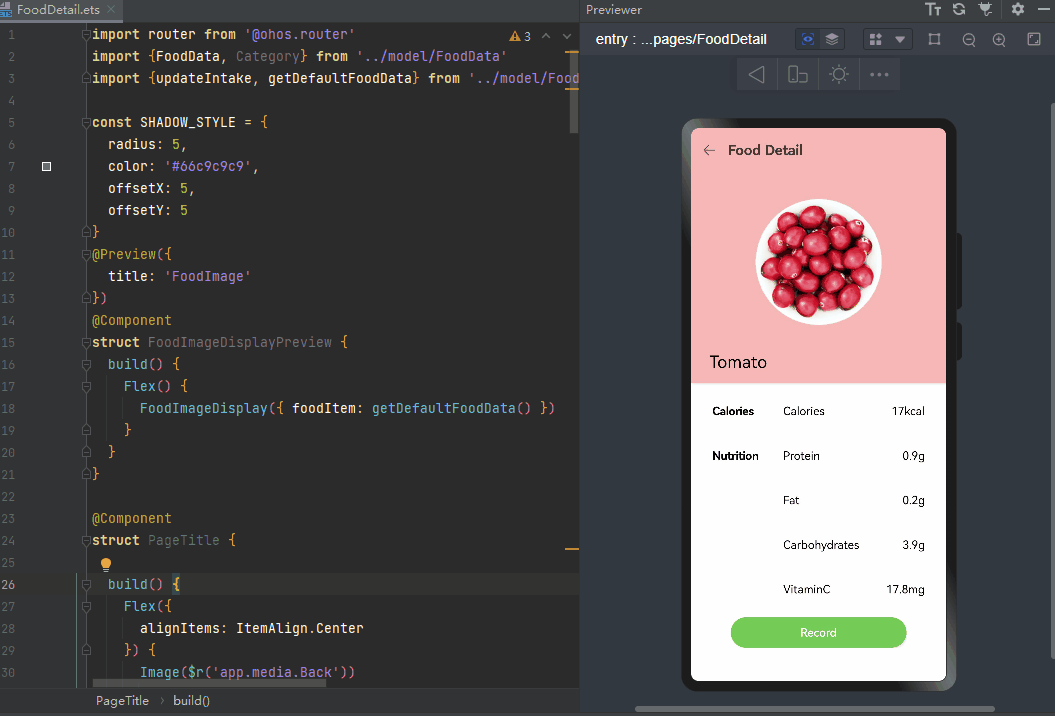Collapse struct PageTitle fold marker on line 24
Viewport: 1055px width, 716px height.
[x=86, y=540]
